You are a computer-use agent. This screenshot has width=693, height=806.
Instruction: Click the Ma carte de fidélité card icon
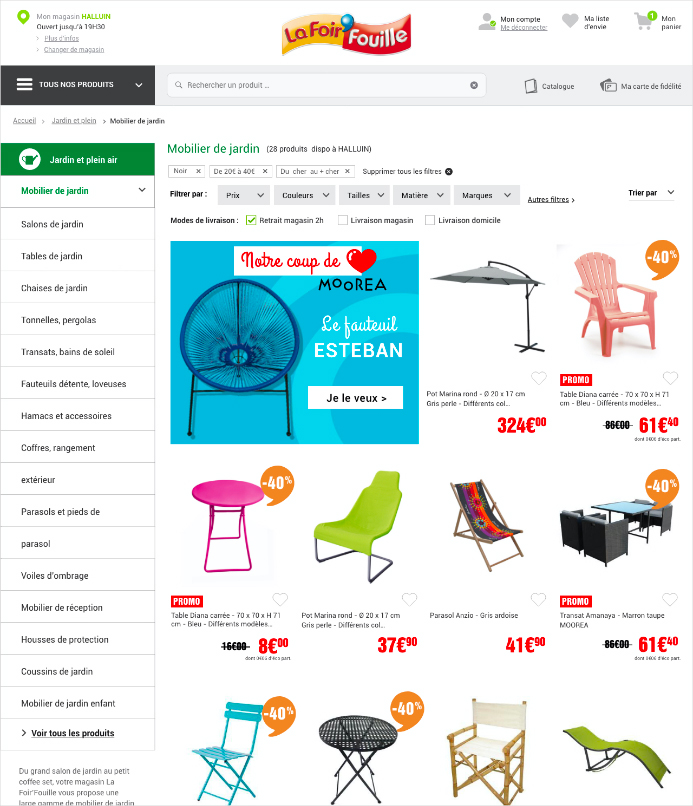(608, 85)
